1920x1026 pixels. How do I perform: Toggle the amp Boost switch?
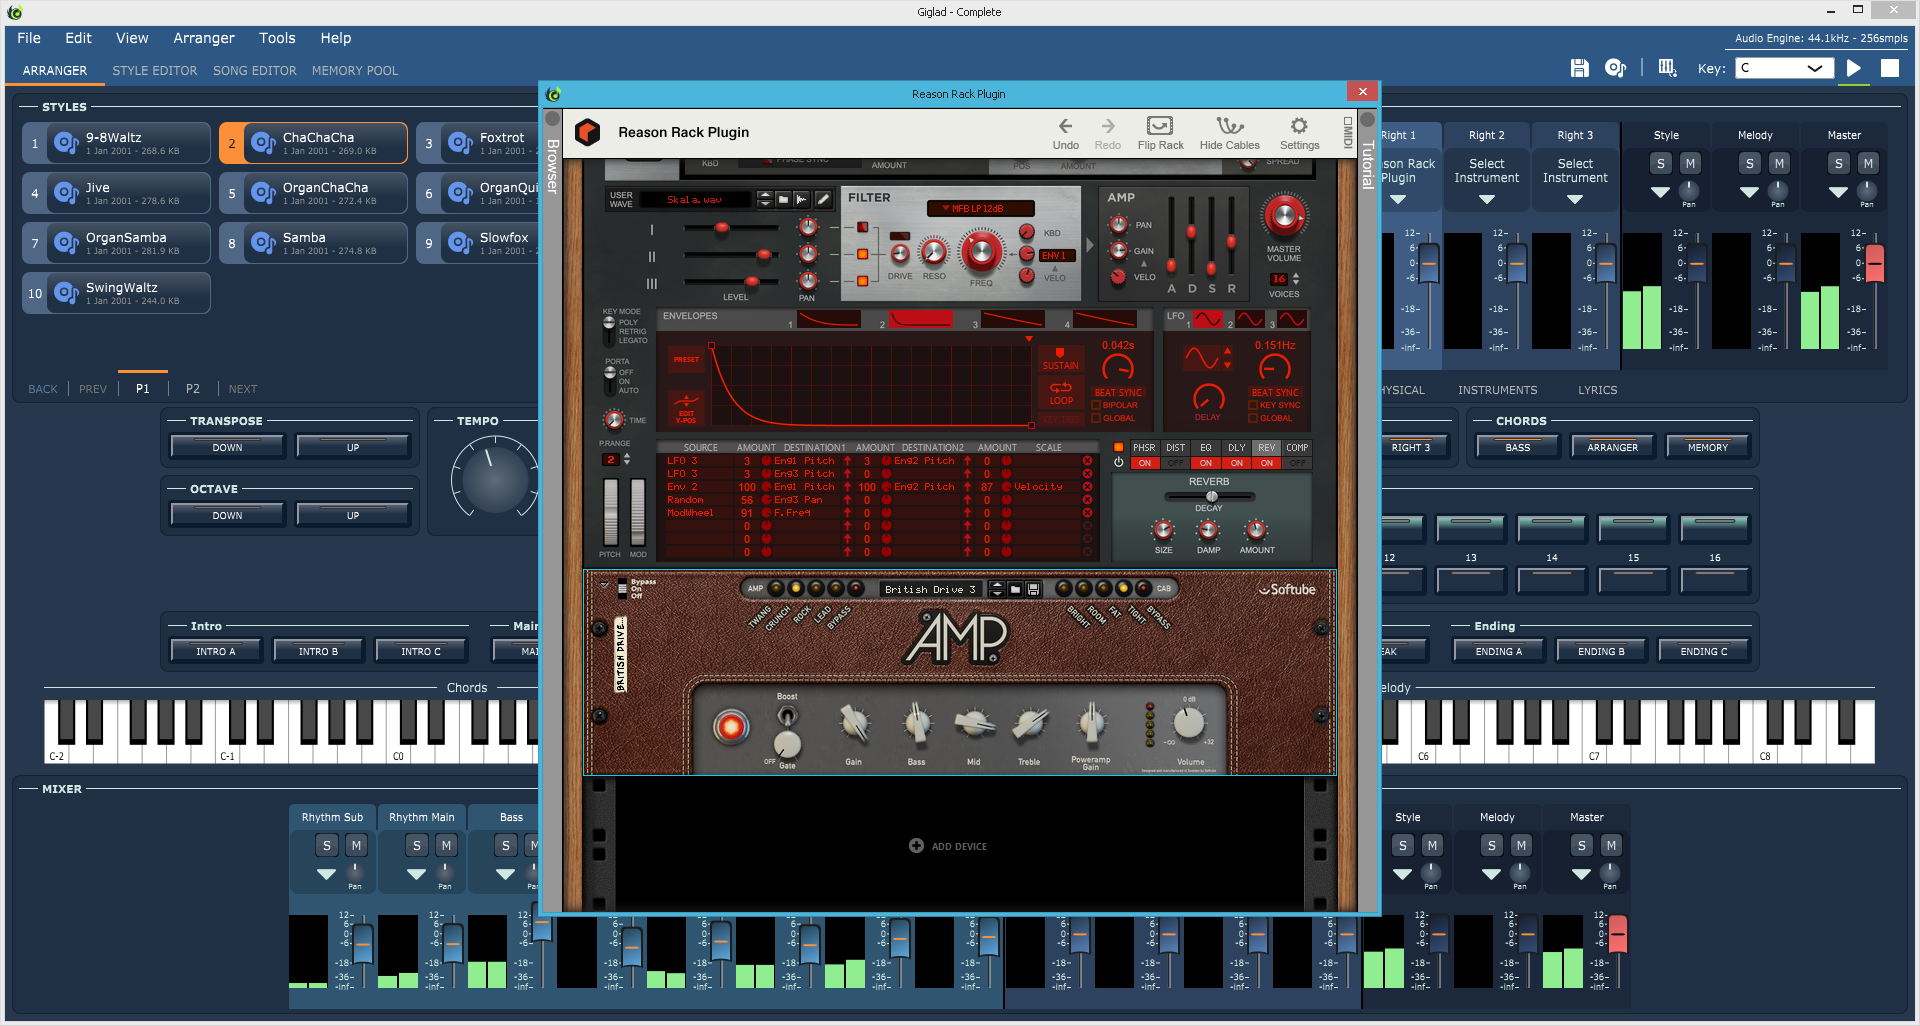(x=788, y=716)
